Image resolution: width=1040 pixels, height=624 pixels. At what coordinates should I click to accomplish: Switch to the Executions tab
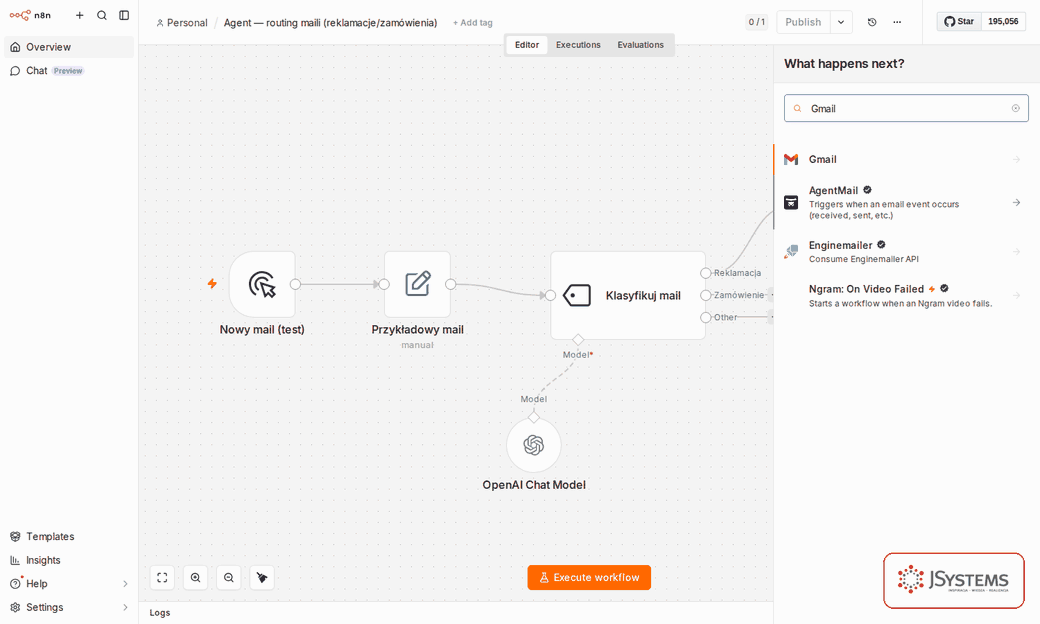(578, 45)
